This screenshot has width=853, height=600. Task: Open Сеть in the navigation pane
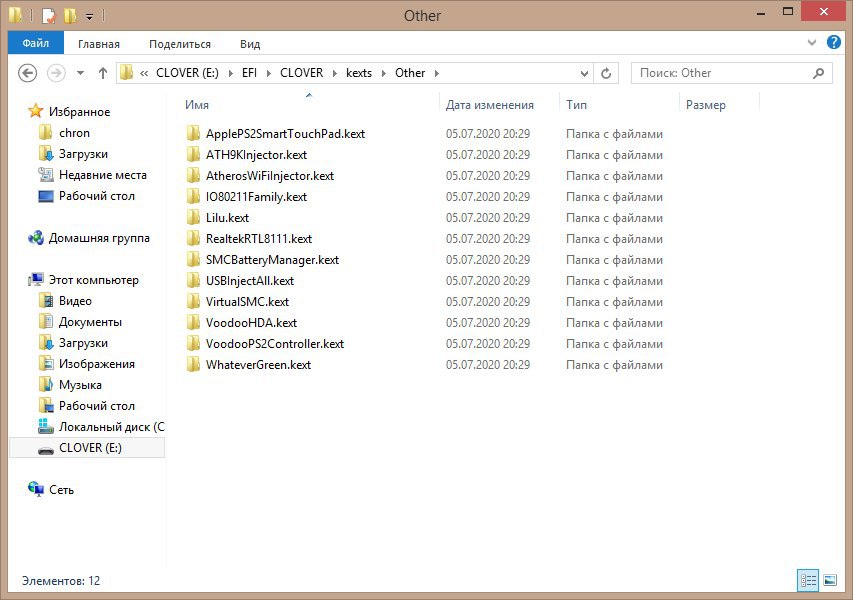pyautogui.click(x=61, y=490)
